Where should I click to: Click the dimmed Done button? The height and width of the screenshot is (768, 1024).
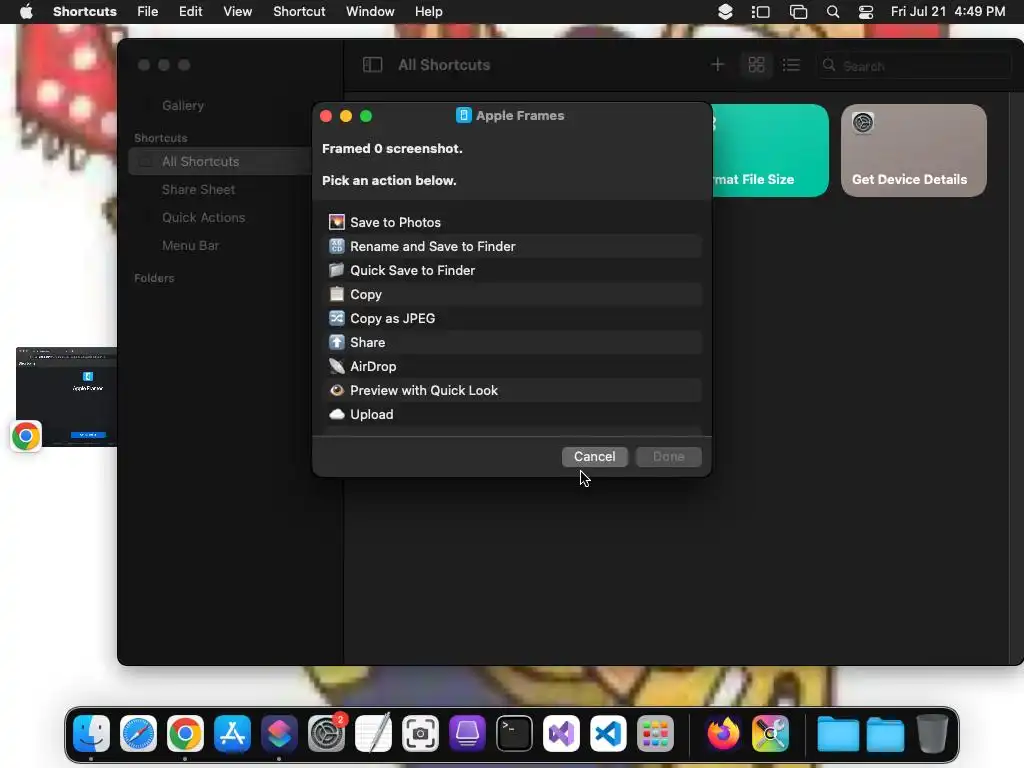(x=669, y=456)
